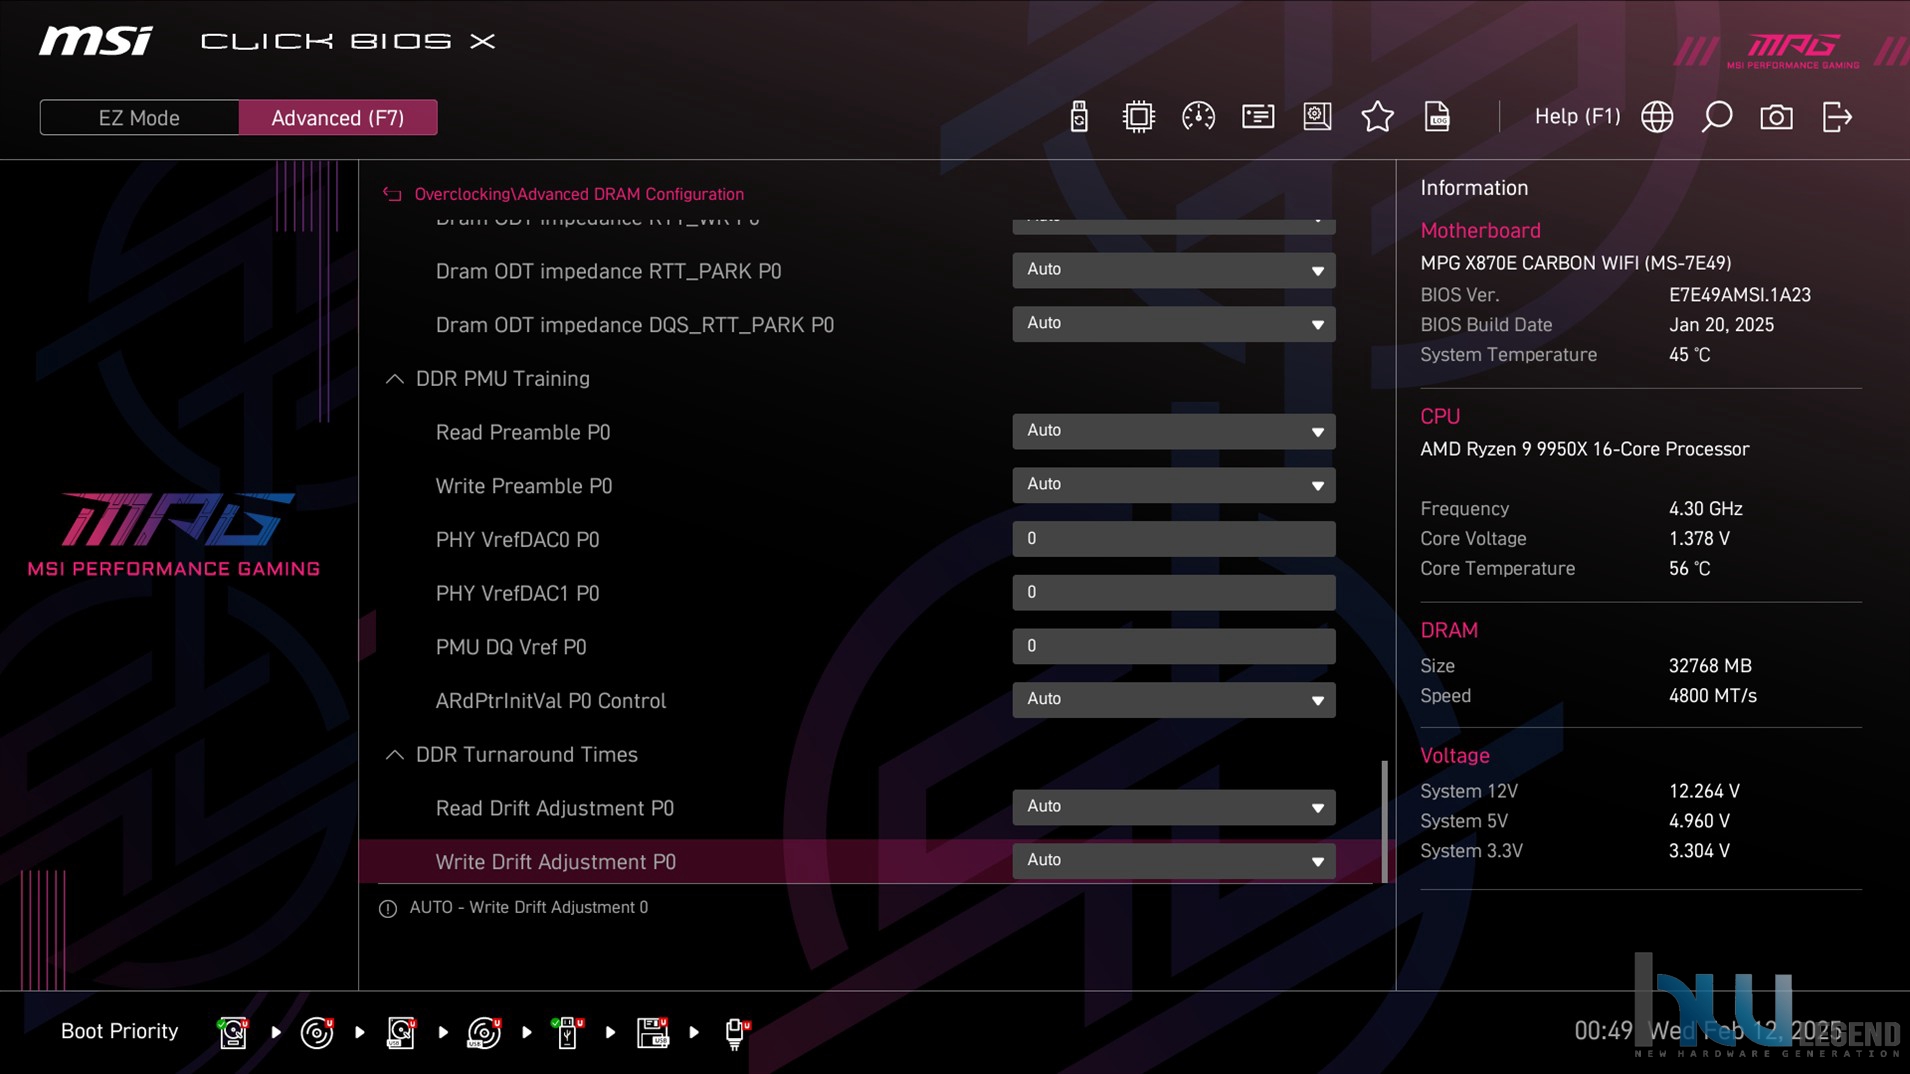Click the BIOS version E7E49AMSI.1A23 value
The image size is (1910, 1074).
(1739, 295)
